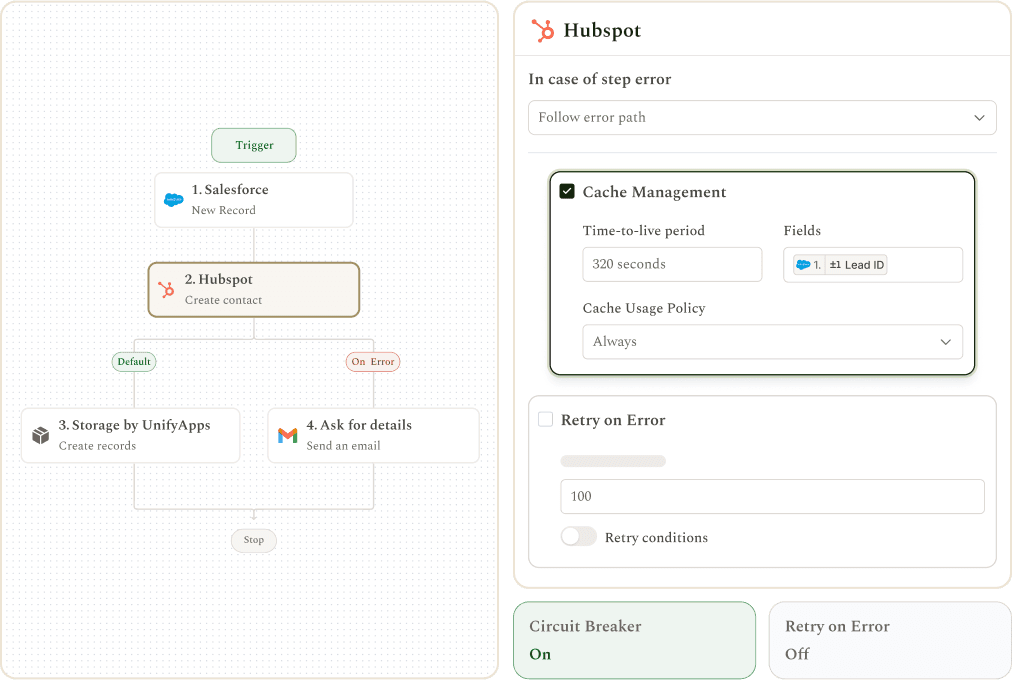
Task: Click the Gmail icon in step 4
Action: [288, 435]
